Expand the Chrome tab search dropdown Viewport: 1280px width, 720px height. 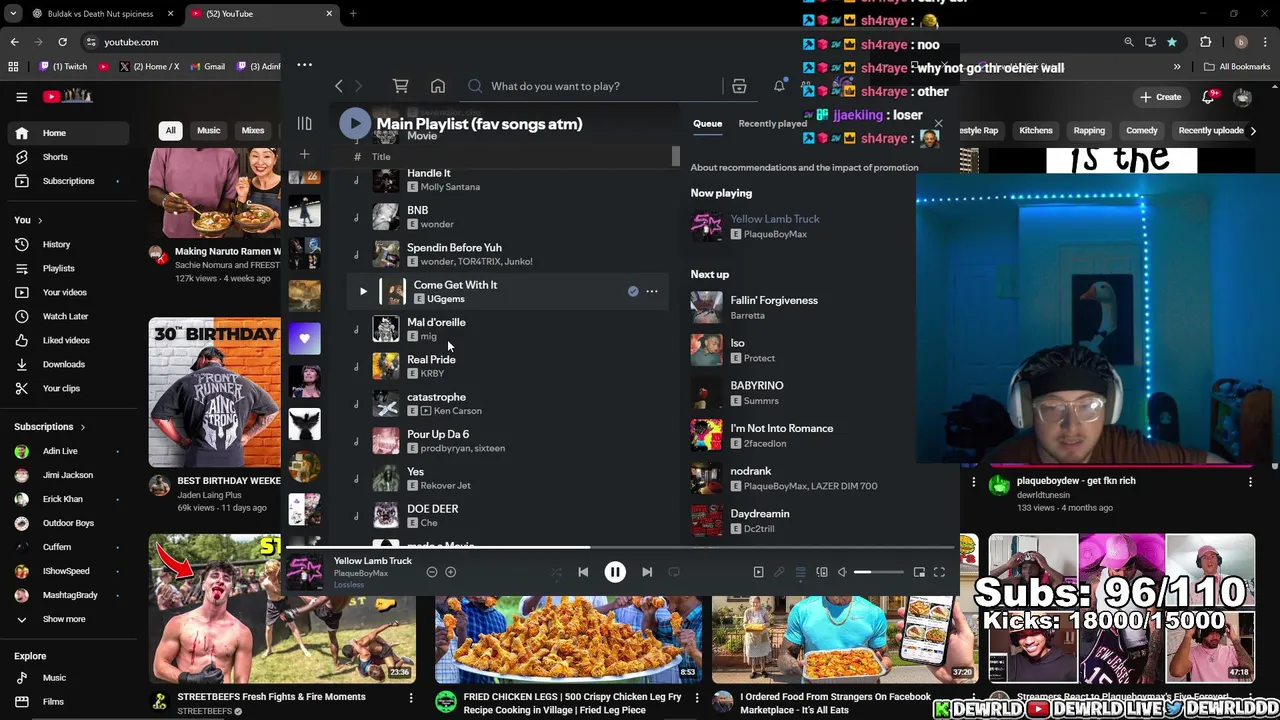[13, 14]
